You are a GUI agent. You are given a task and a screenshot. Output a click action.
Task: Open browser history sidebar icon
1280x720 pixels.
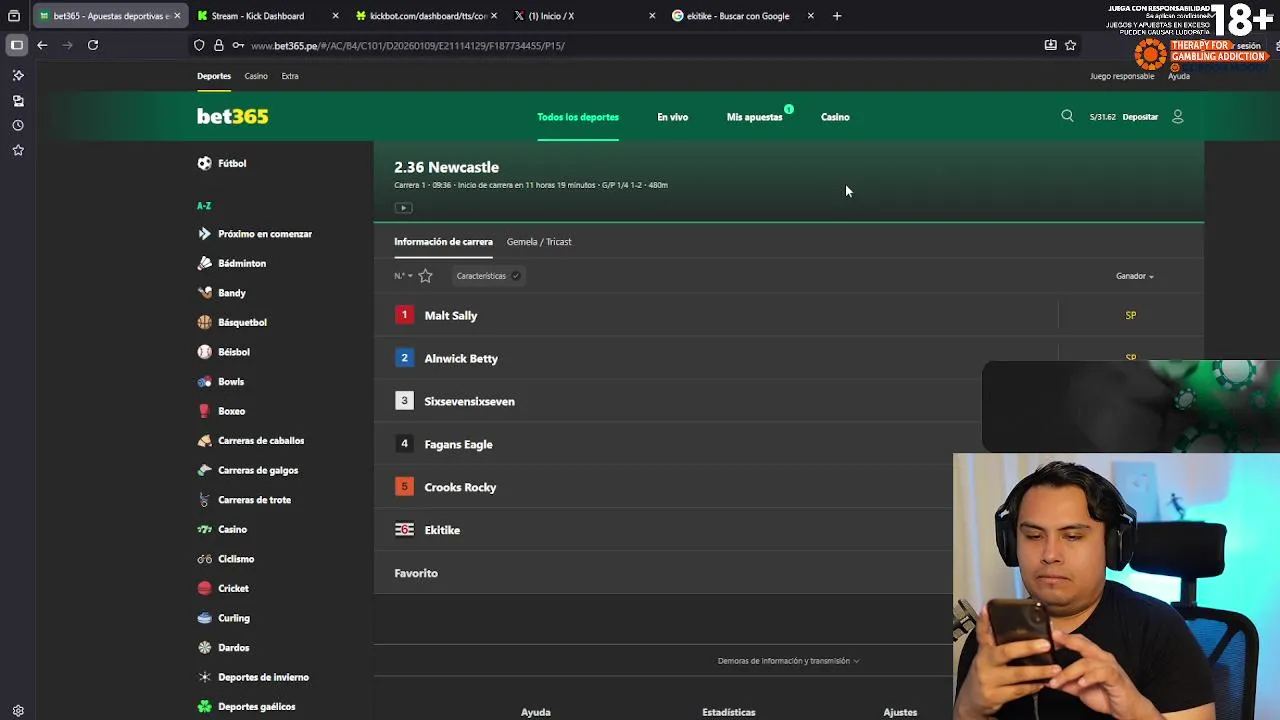click(18, 125)
